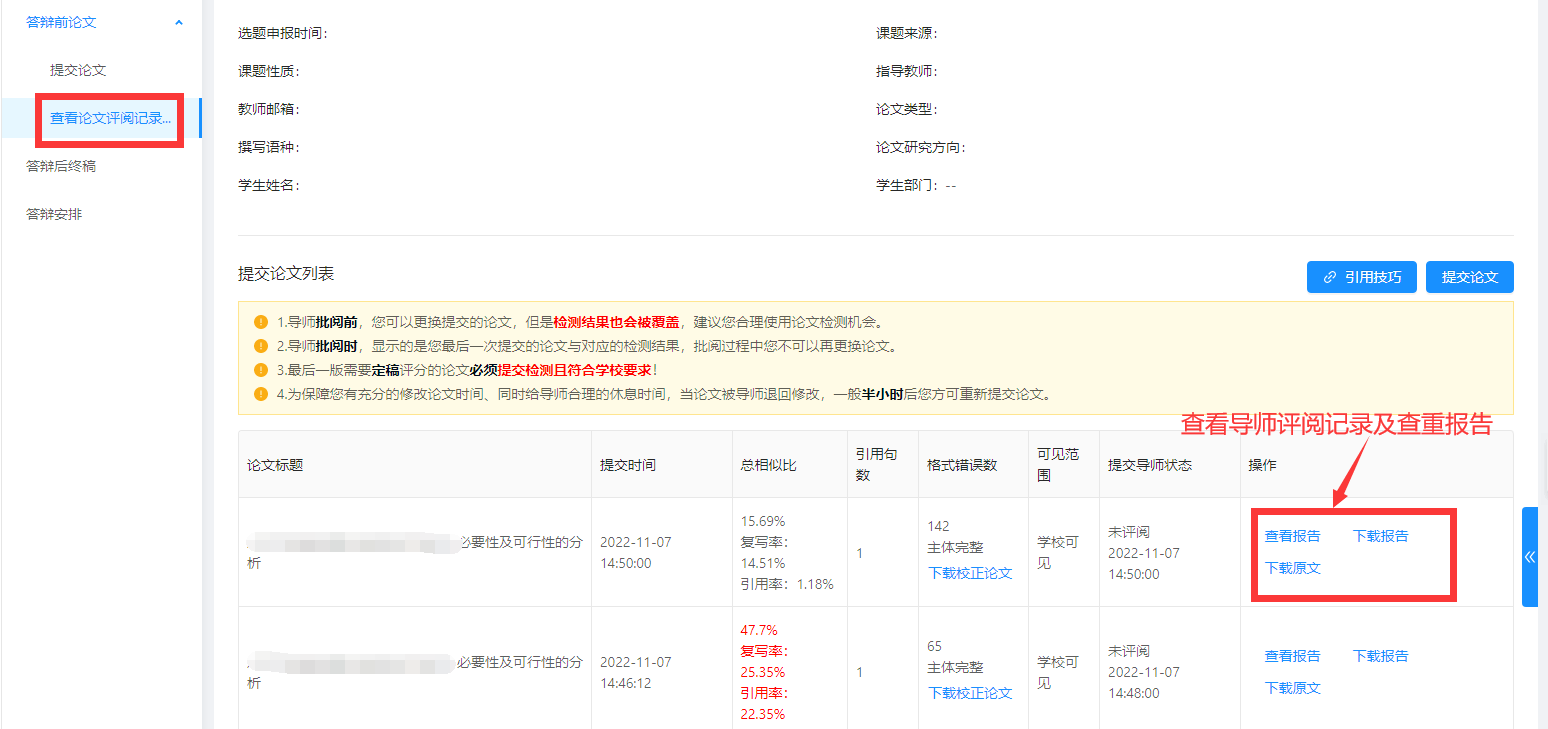The height and width of the screenshot is (729, 1548).
Task: Click 下载原文 for the 14:50:00 submission
Action: coord(1292,568)
